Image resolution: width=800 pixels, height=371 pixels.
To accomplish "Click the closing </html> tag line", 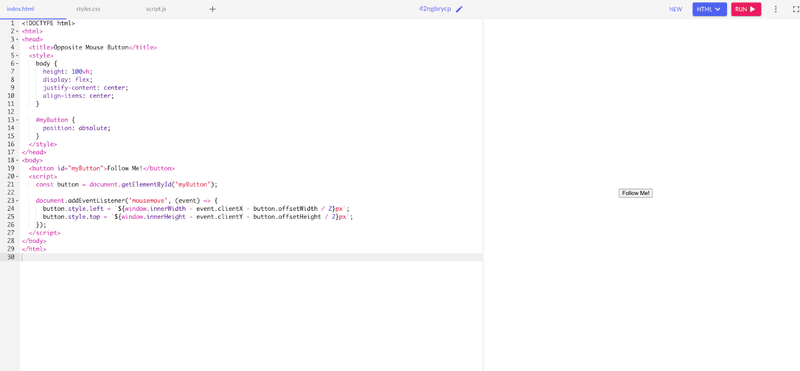I will pos(34,249).
